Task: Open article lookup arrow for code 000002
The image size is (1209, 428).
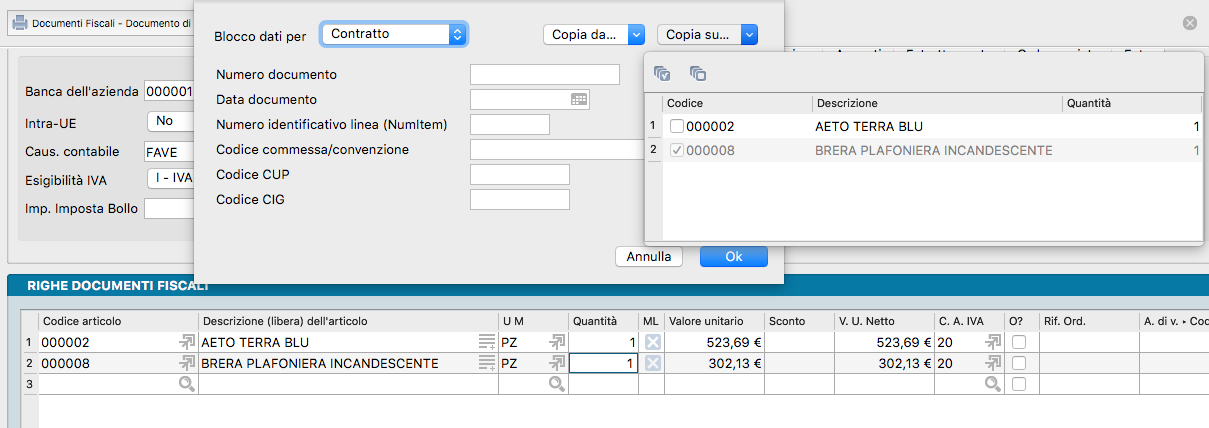Action: click(x=186, y=342)
